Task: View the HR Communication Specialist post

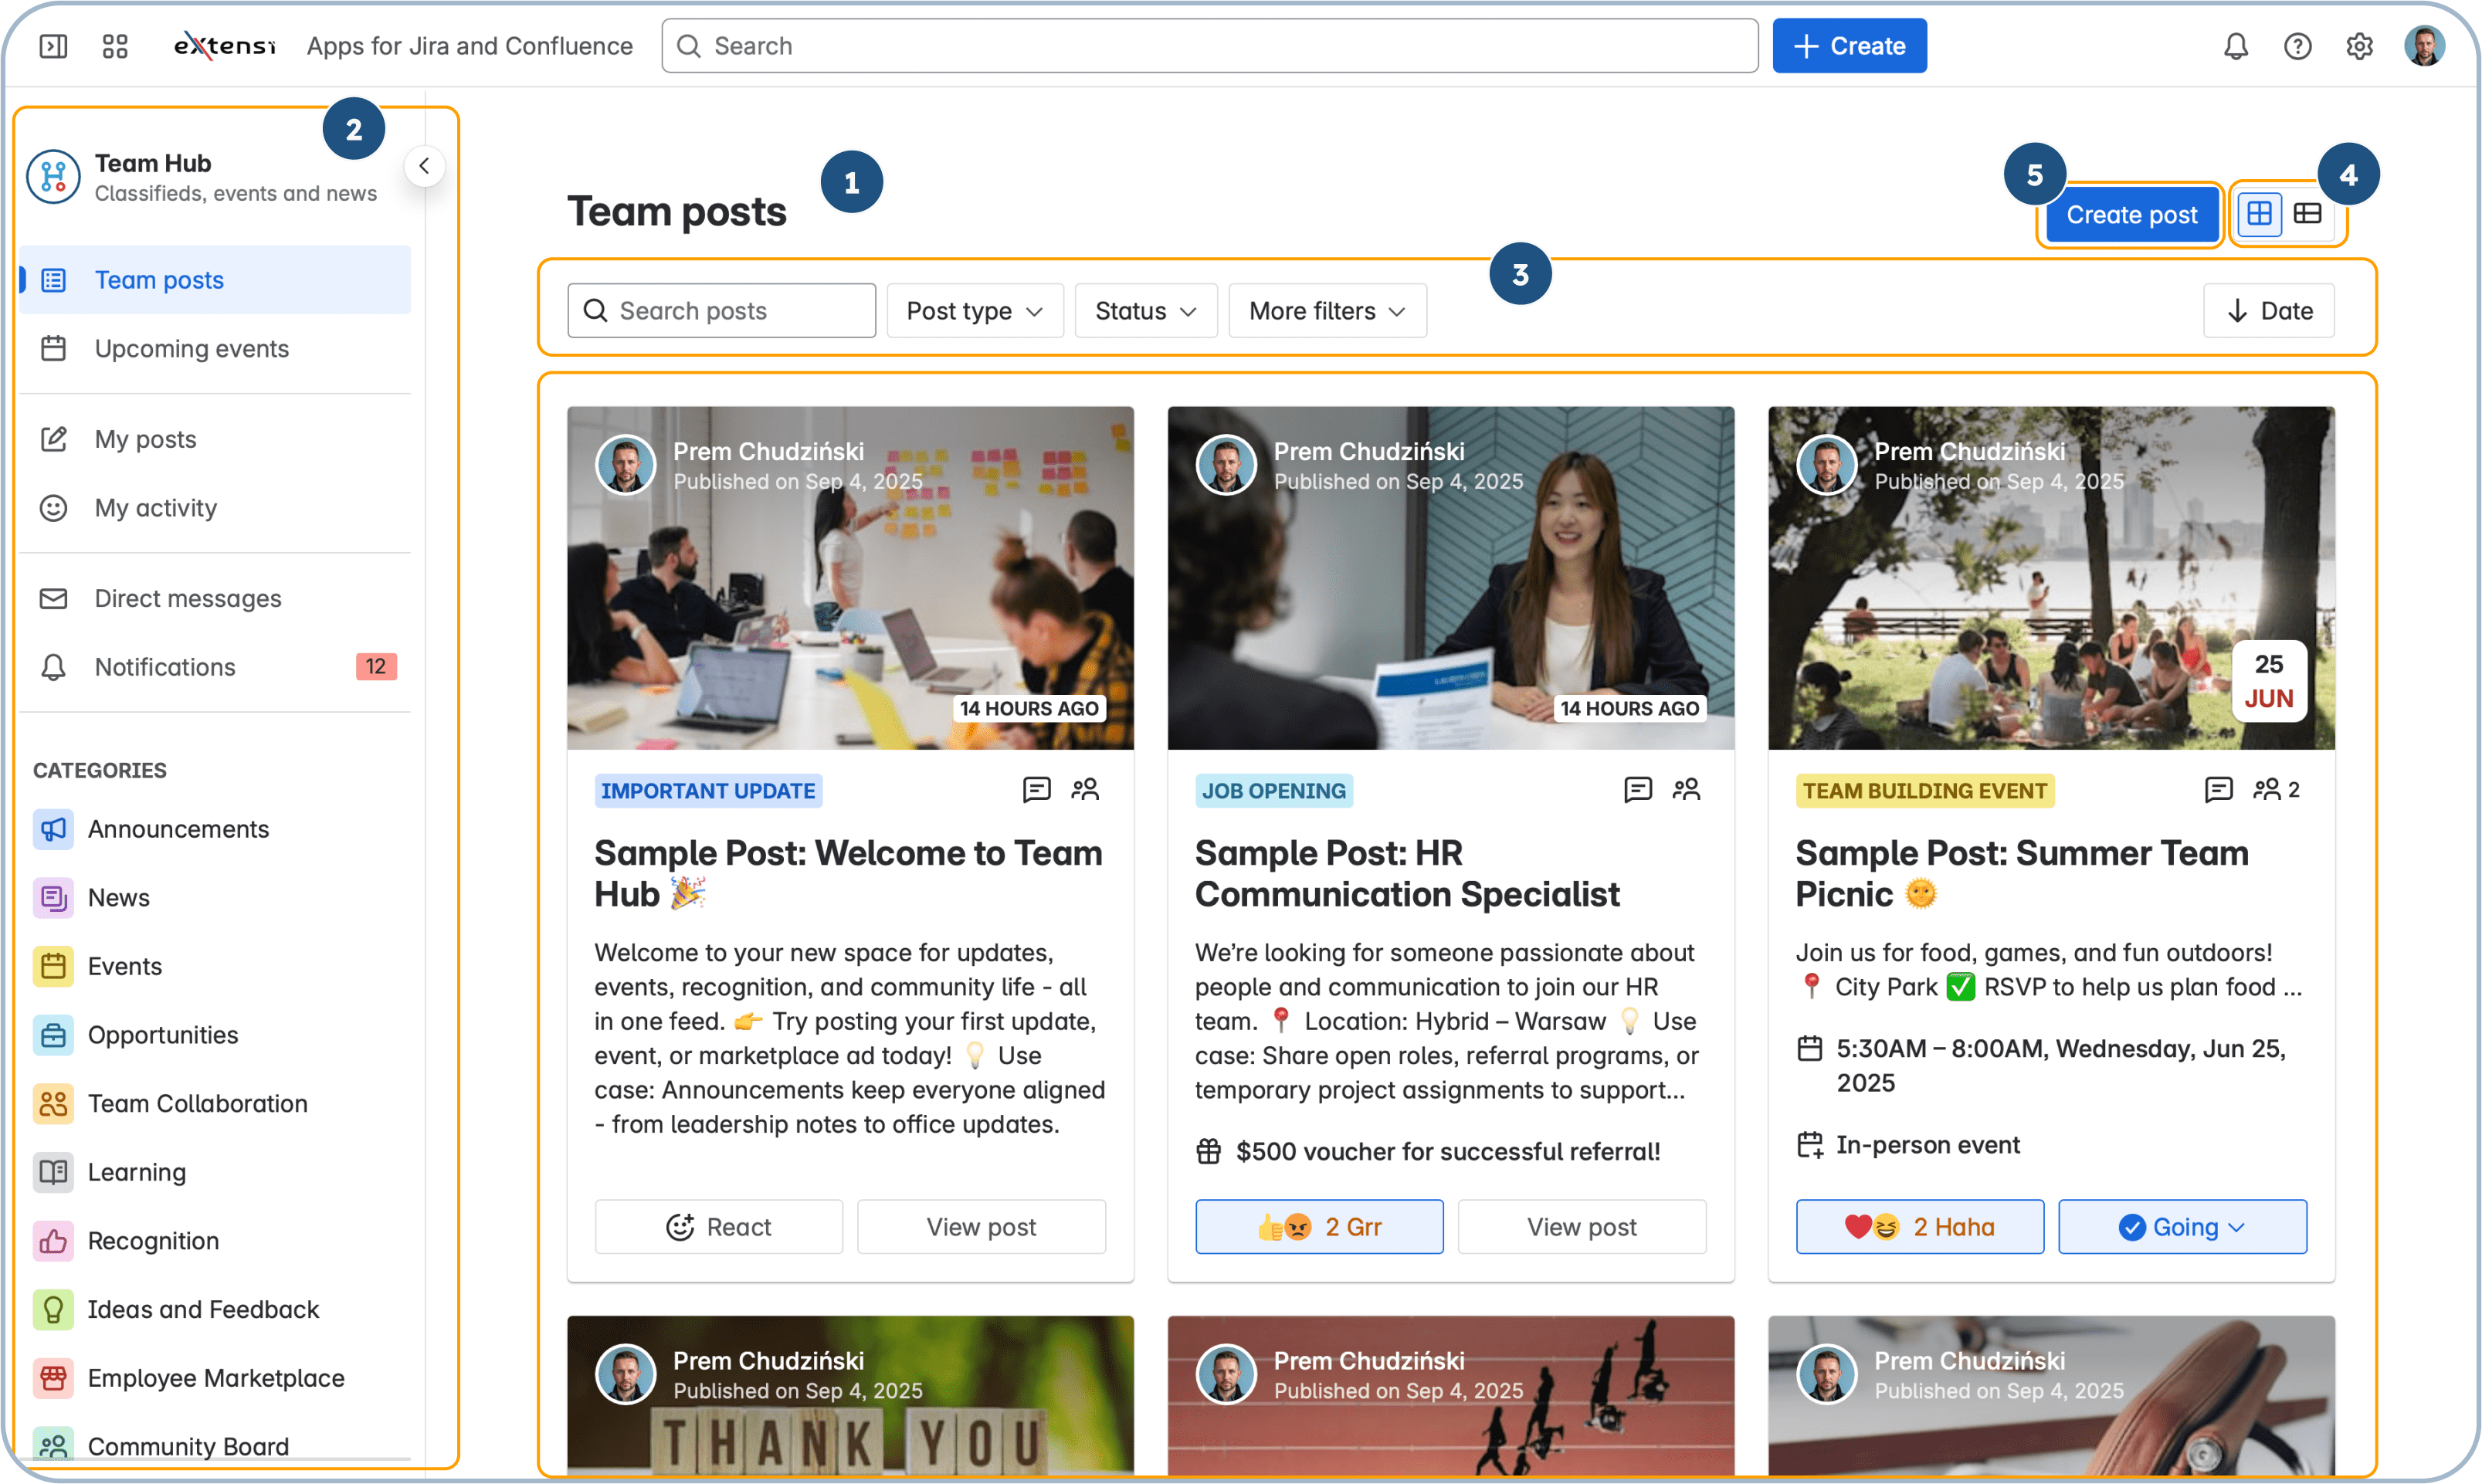Action: [1581, 1227]
